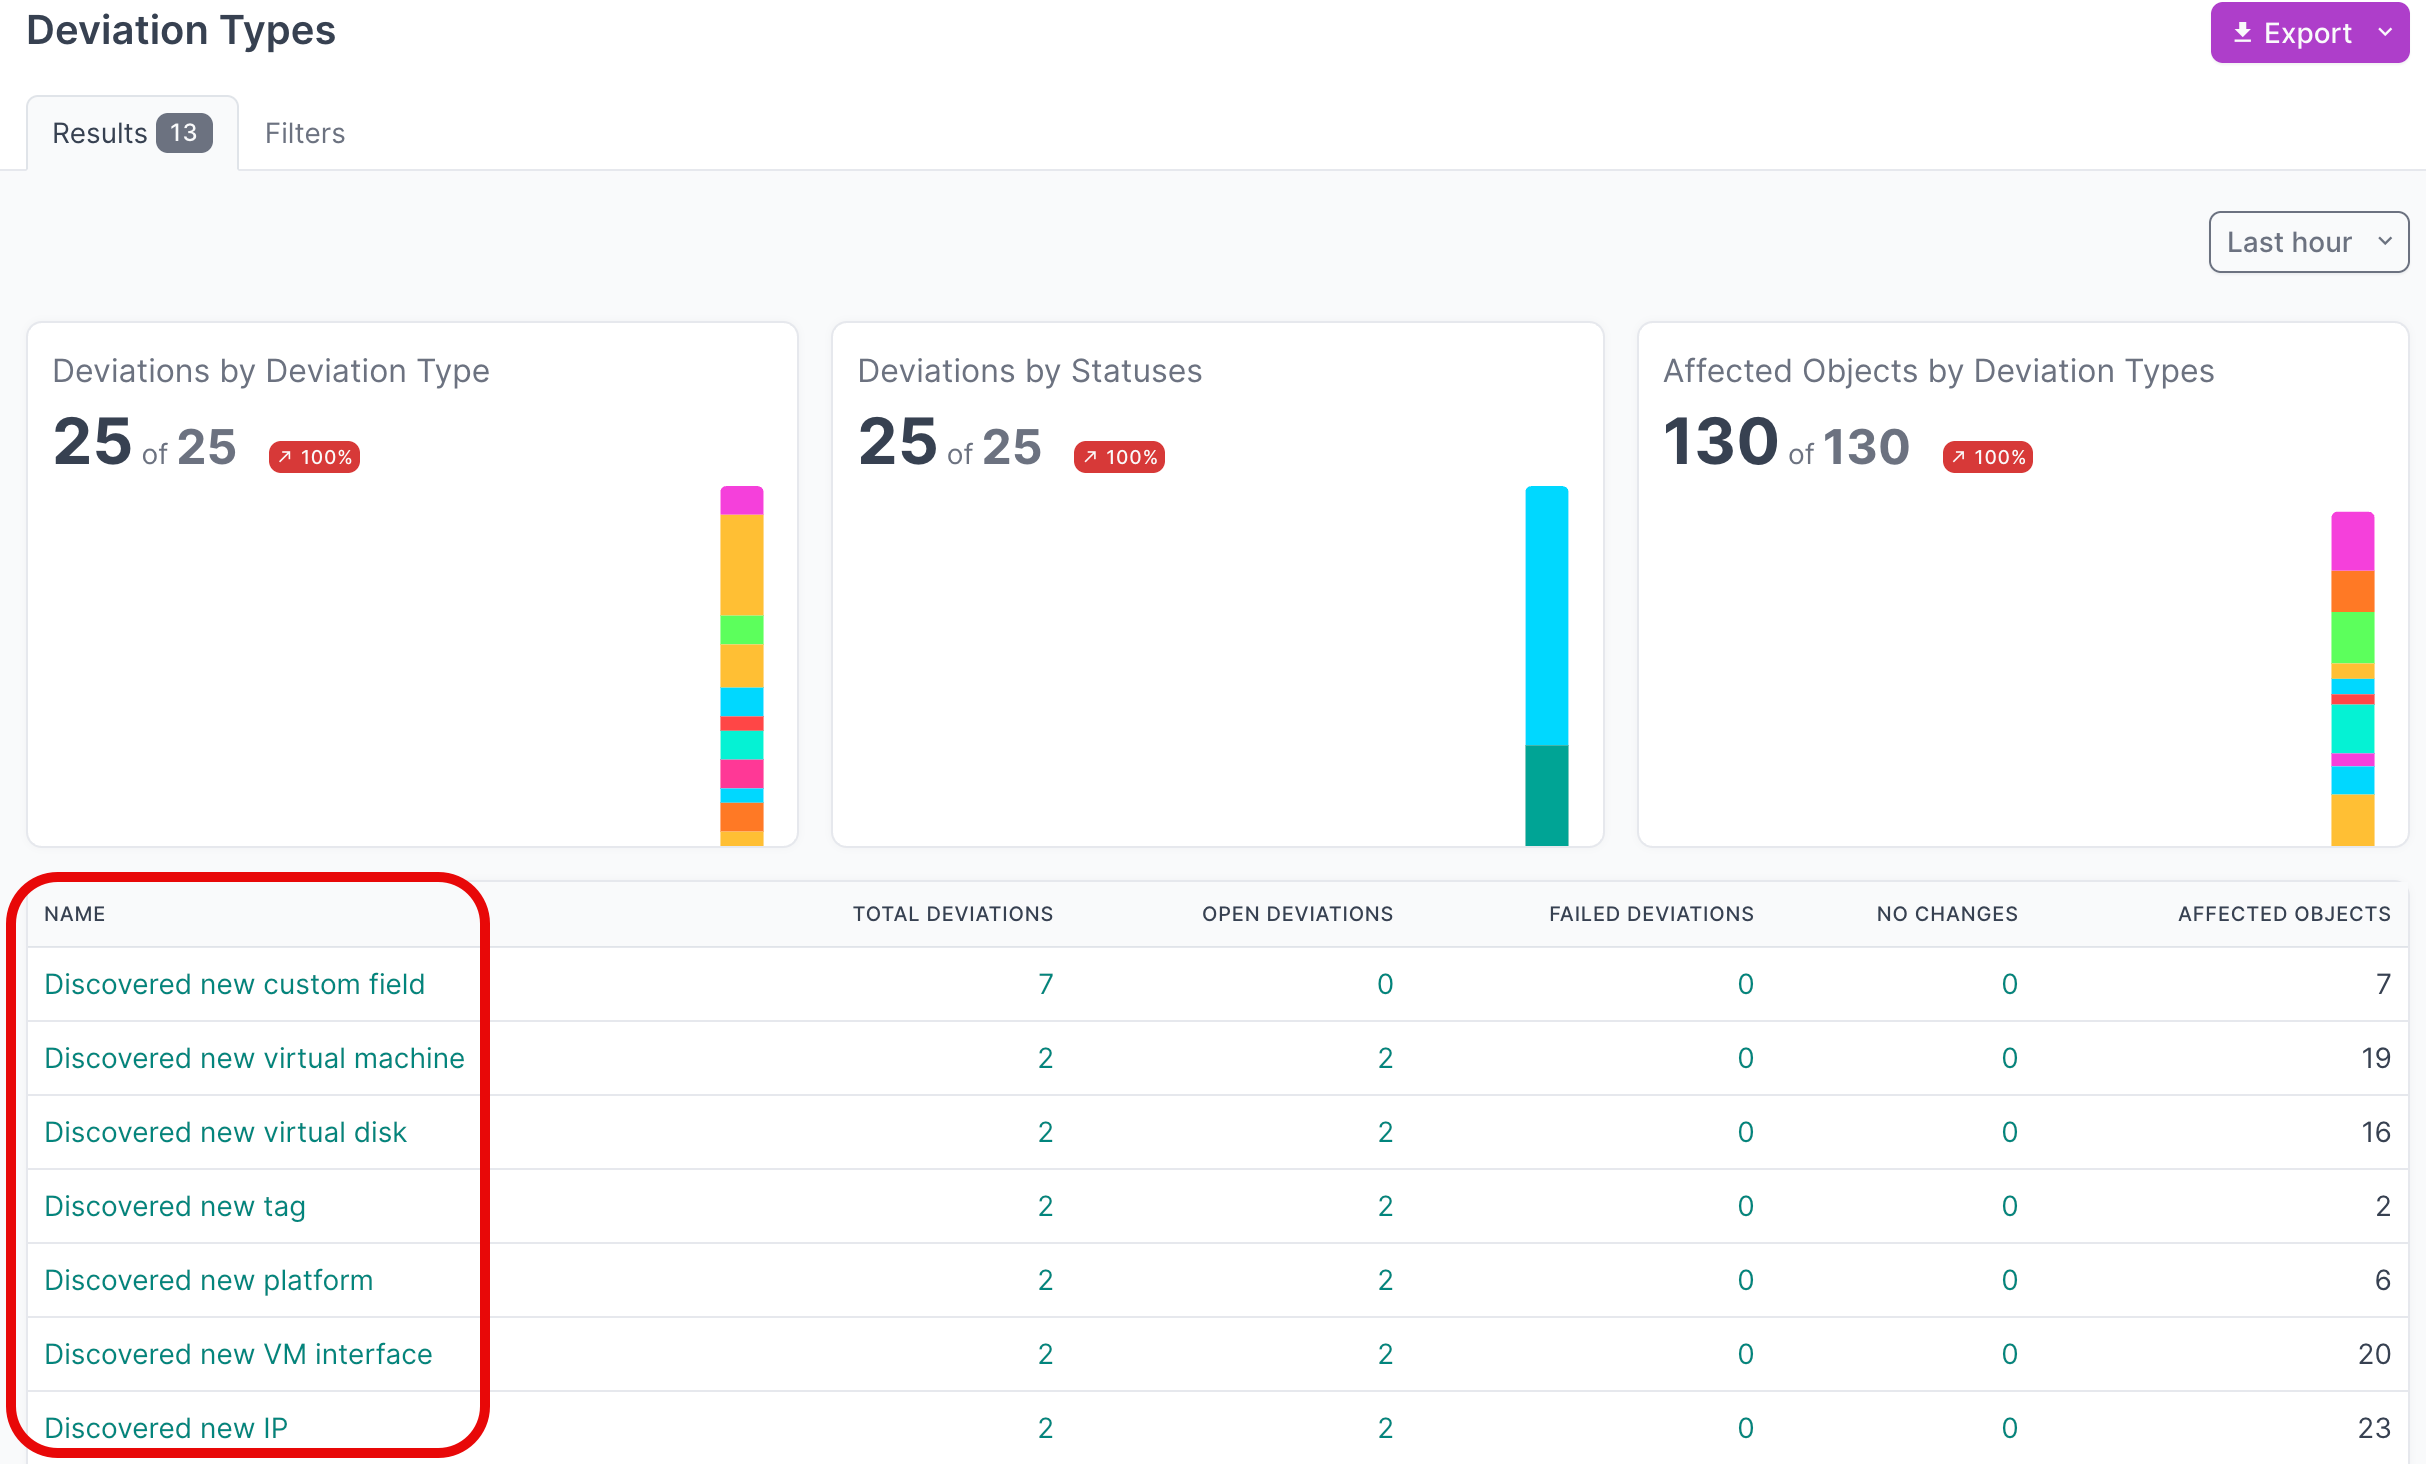
Task: Open the Last hour time range dropdown
Action: 2307,242
